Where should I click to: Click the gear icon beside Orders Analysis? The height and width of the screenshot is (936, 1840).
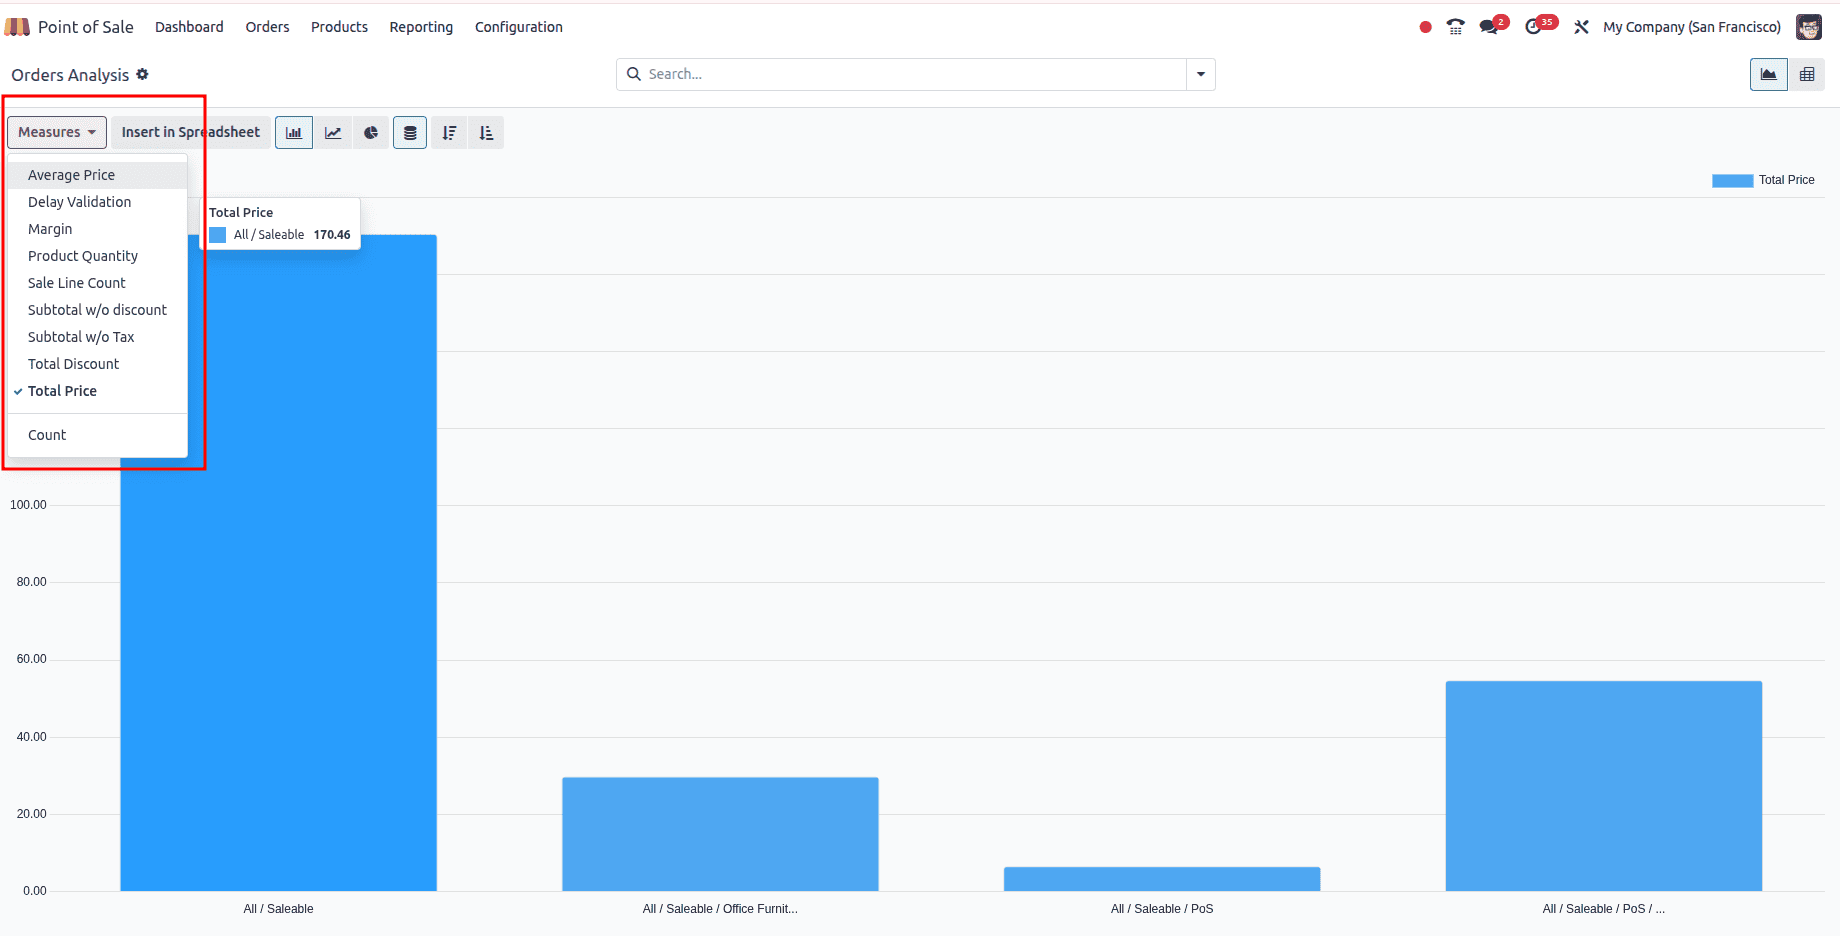pos(143,75)
